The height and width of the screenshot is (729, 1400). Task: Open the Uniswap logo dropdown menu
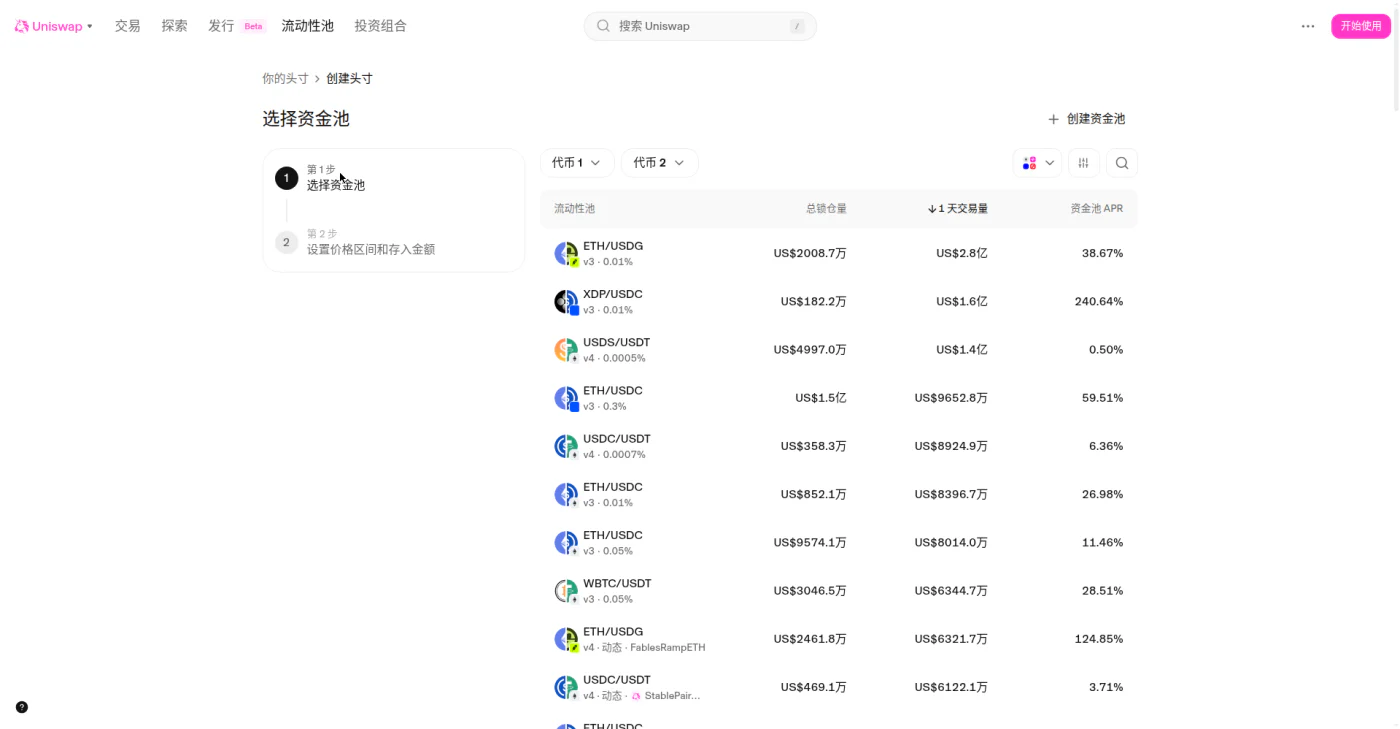point(54,26)
